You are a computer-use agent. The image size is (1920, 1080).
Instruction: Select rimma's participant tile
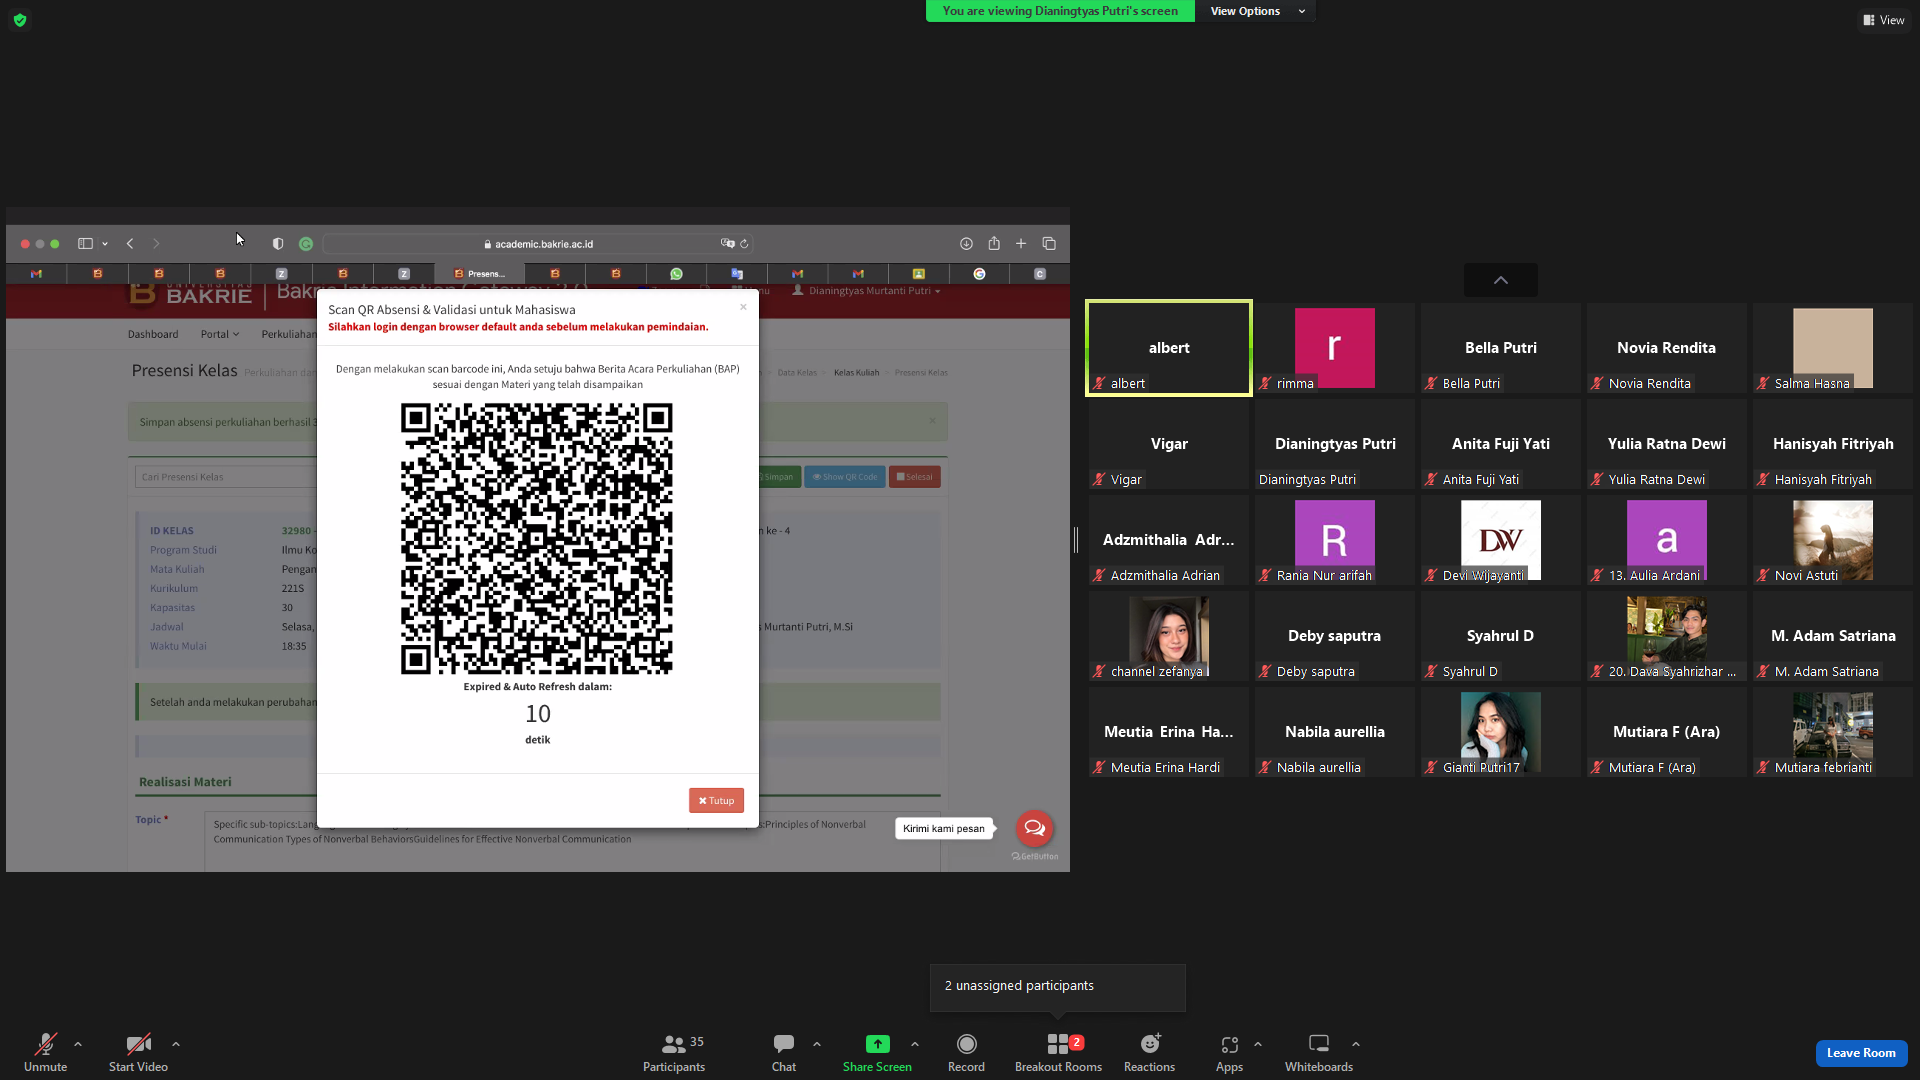click(1335, 348)
